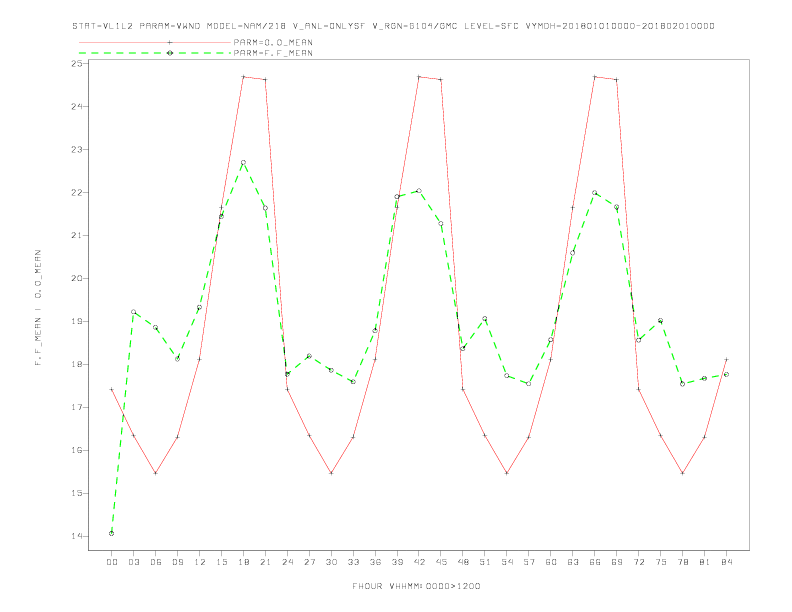Click the green circle data point at hour 75
Viewport: 792px width, 612px height.
661,321
